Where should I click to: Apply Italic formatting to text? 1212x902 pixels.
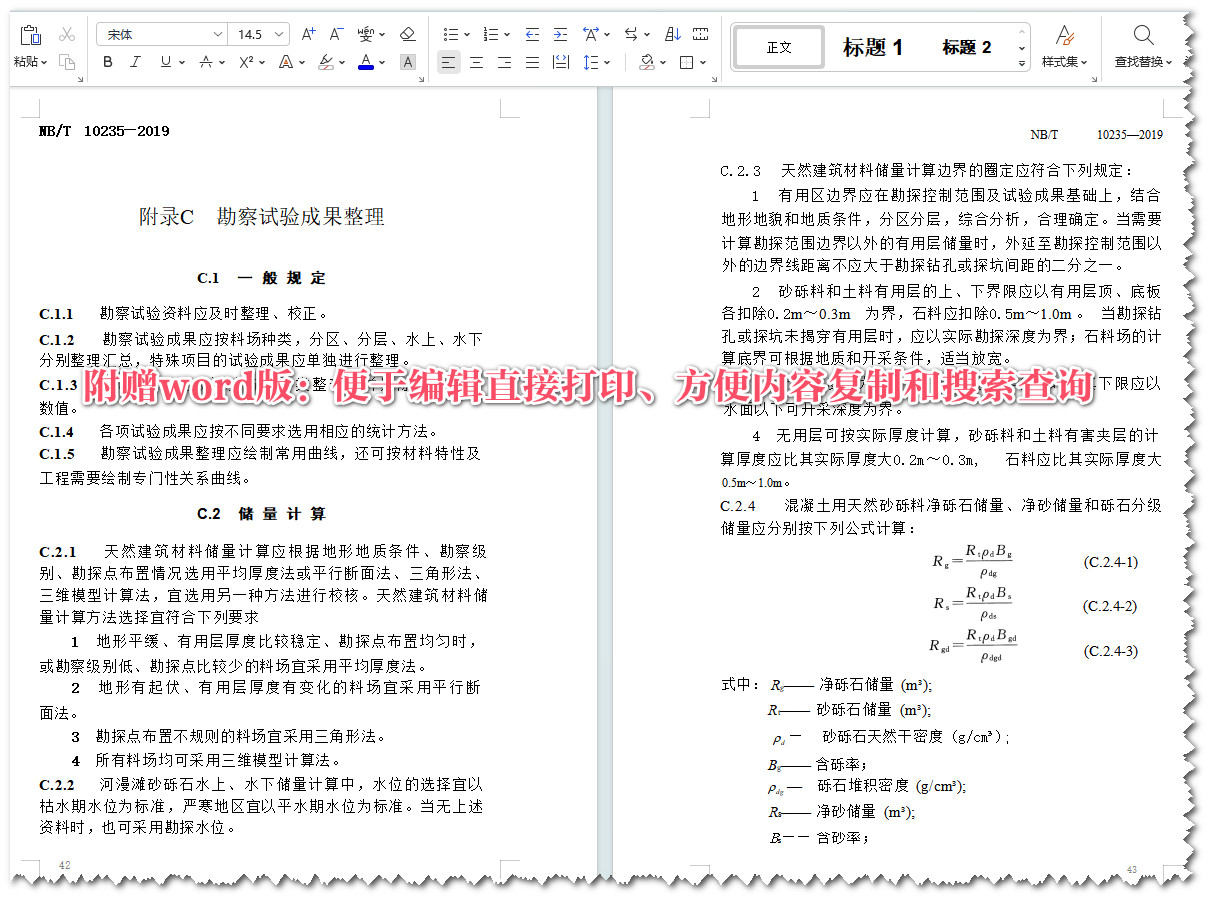click(135, 62)
